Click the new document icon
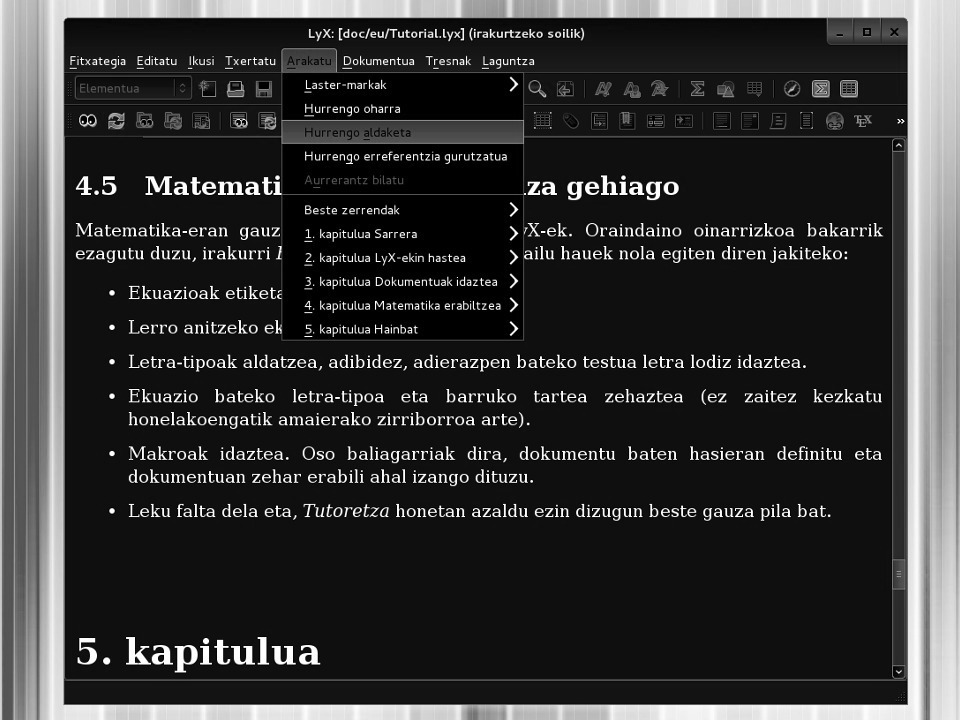Viewport: 960px width, 720px height. coord(208,89)
